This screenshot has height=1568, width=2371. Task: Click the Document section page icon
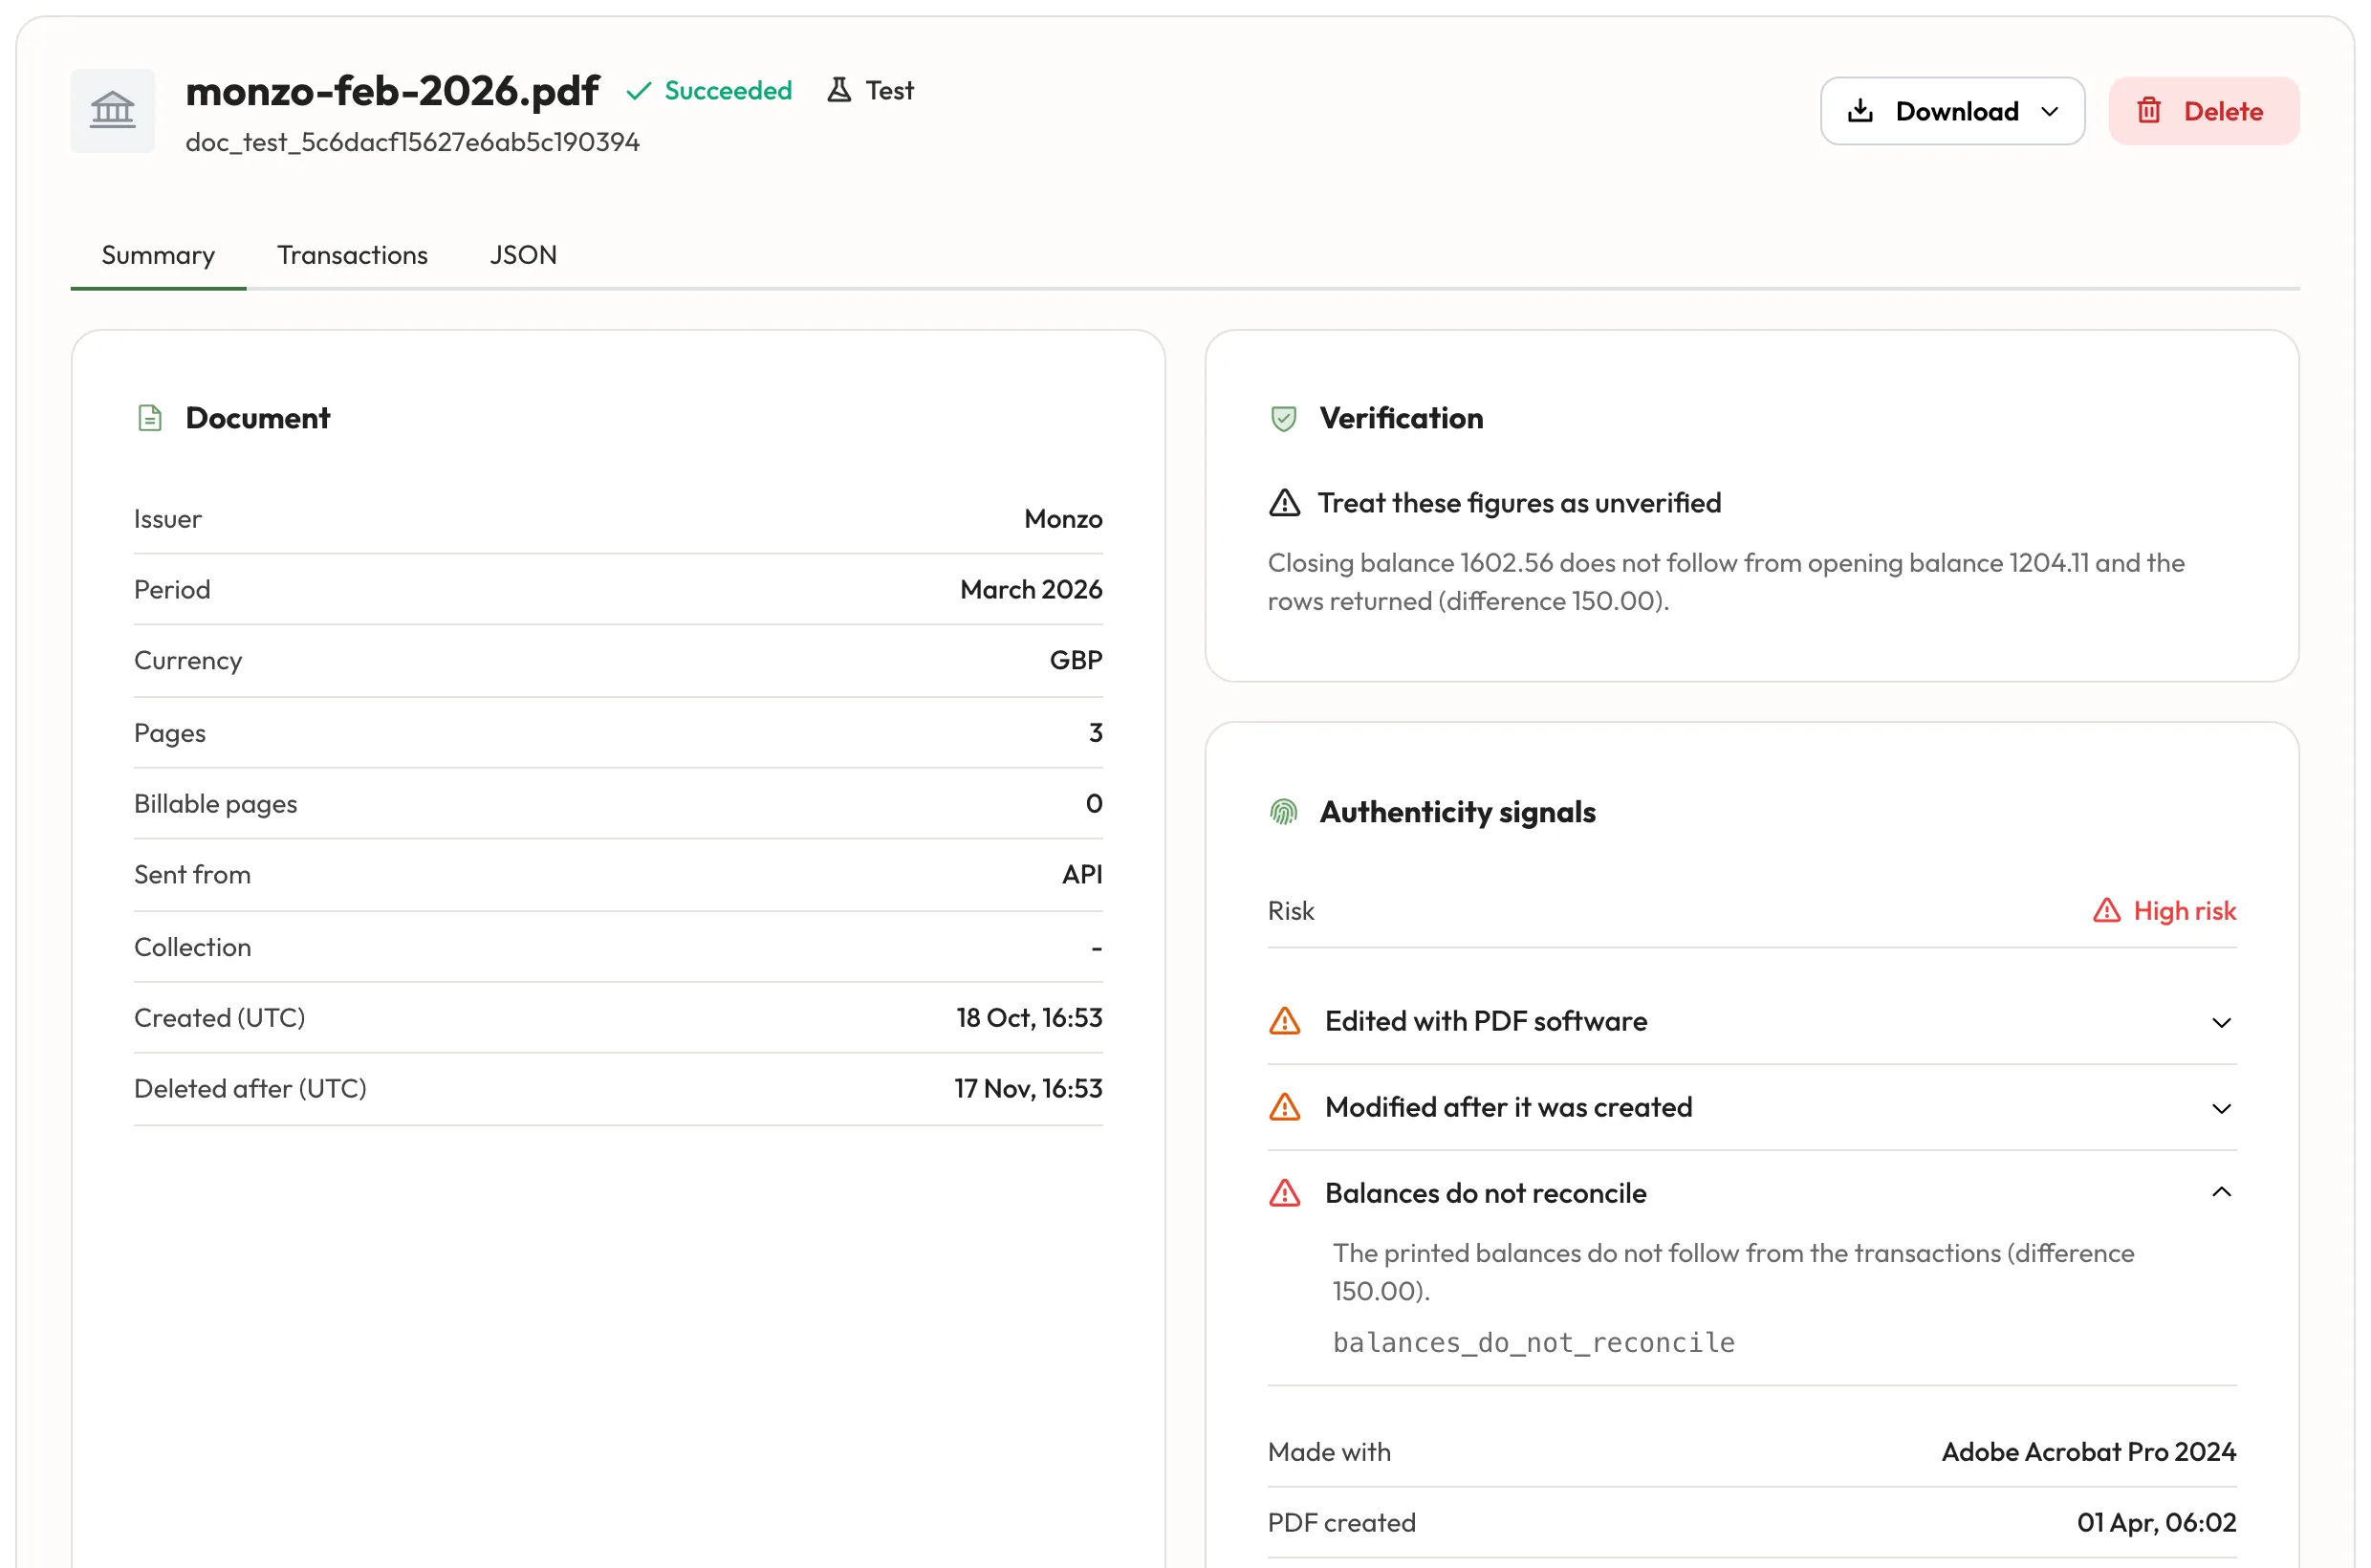(x=149, y=418)
